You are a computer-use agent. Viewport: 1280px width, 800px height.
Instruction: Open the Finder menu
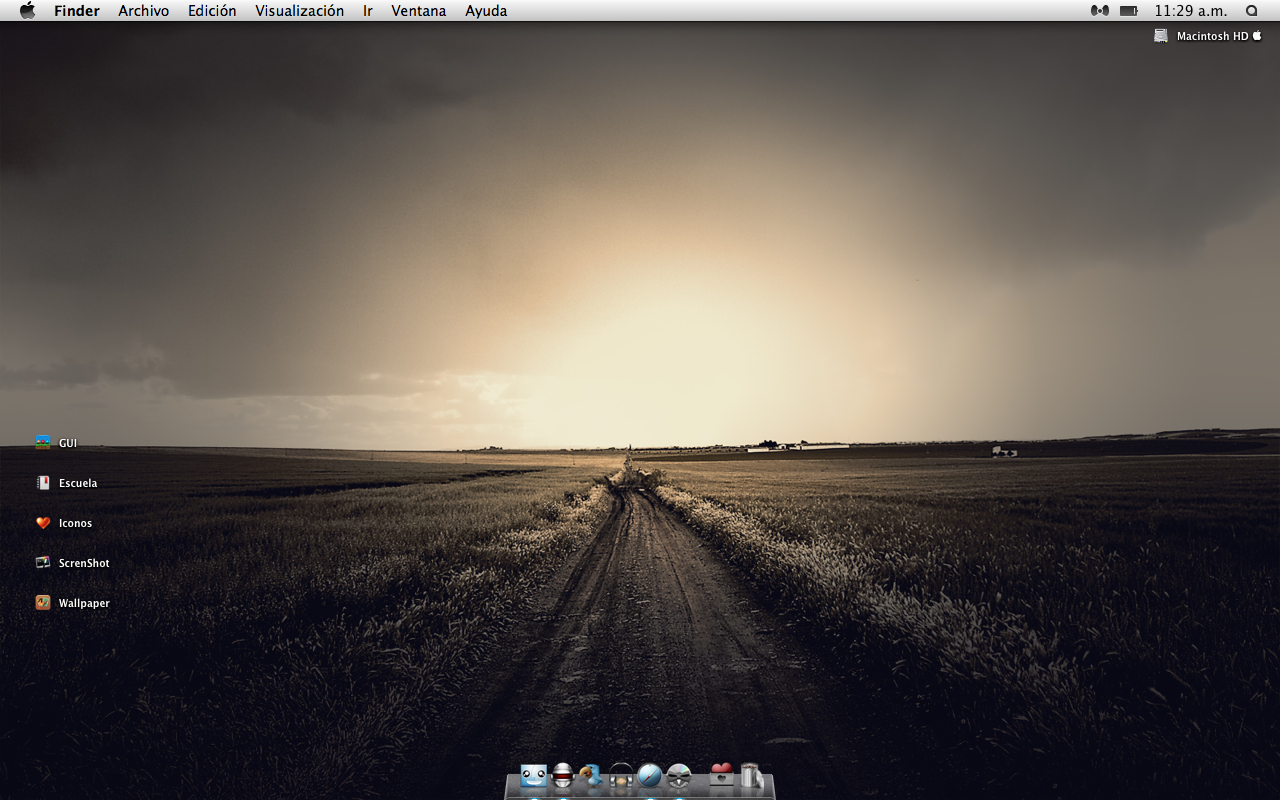(77, 11)
